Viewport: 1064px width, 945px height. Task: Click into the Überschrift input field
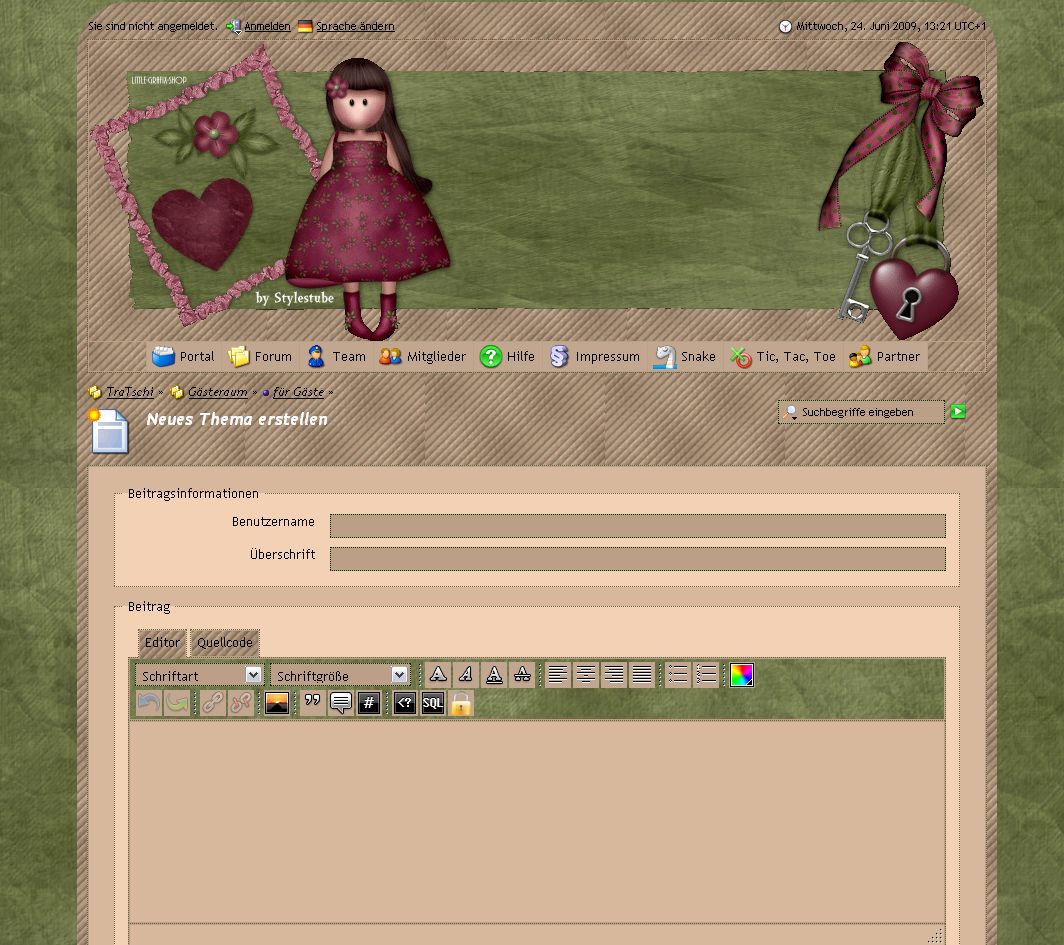click(637, 558)
